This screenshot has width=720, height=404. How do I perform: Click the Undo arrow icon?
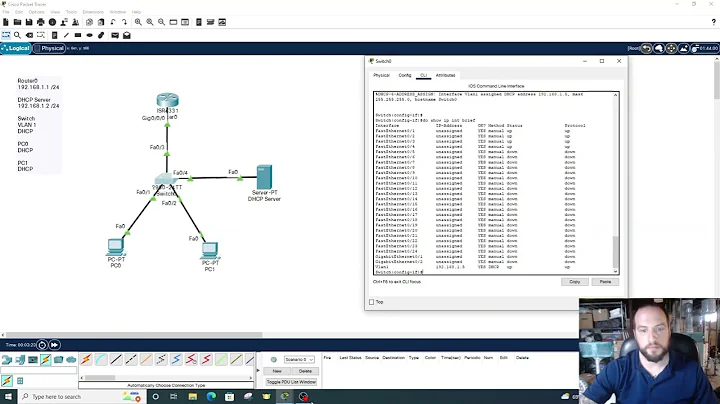(113, 22)
